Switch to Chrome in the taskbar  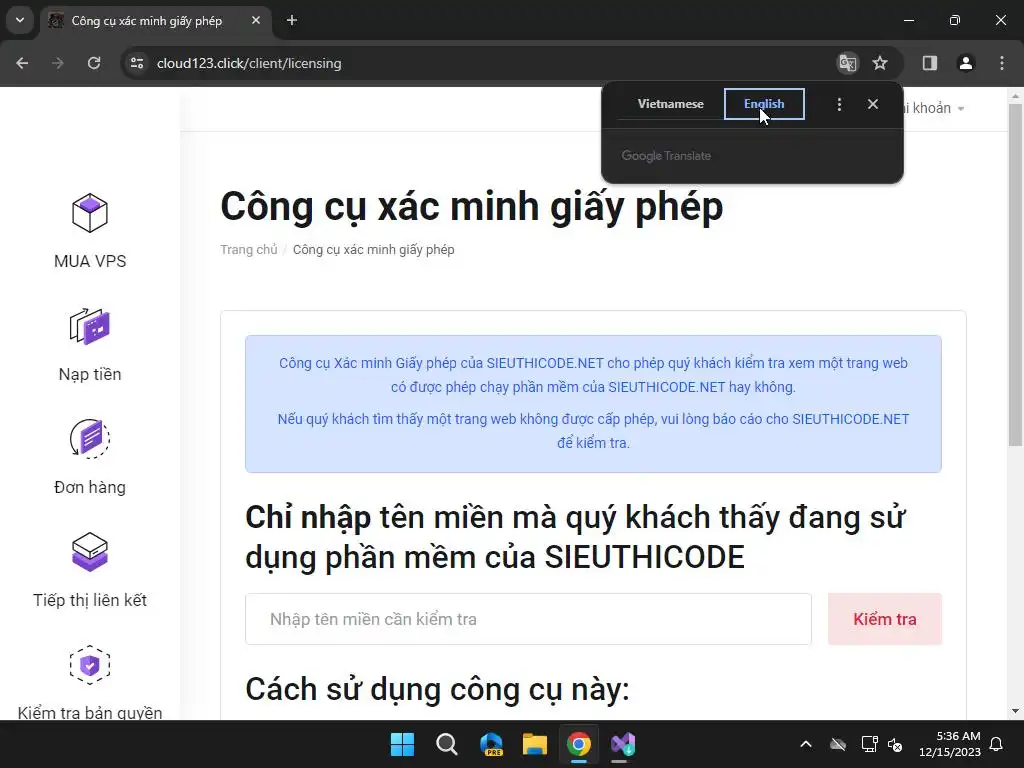579,744
